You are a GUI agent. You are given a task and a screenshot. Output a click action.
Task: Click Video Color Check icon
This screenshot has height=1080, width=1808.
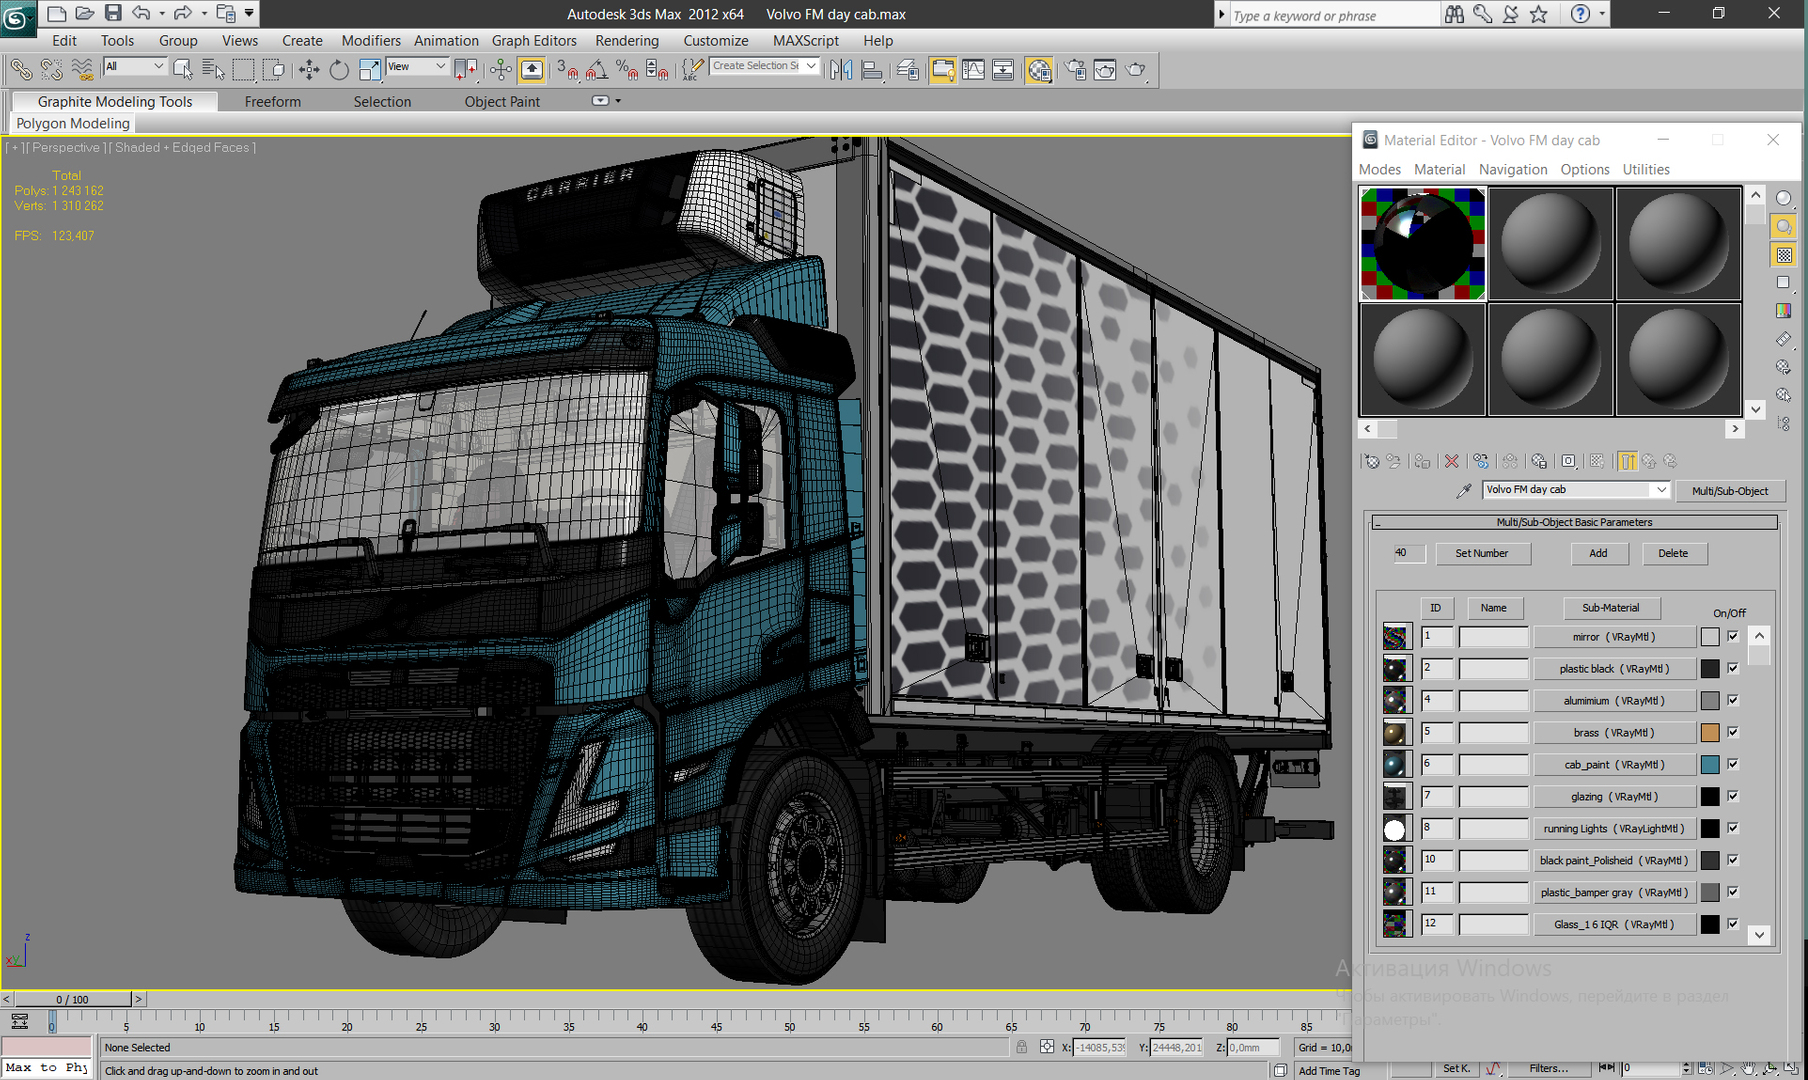click(1783, 311)
